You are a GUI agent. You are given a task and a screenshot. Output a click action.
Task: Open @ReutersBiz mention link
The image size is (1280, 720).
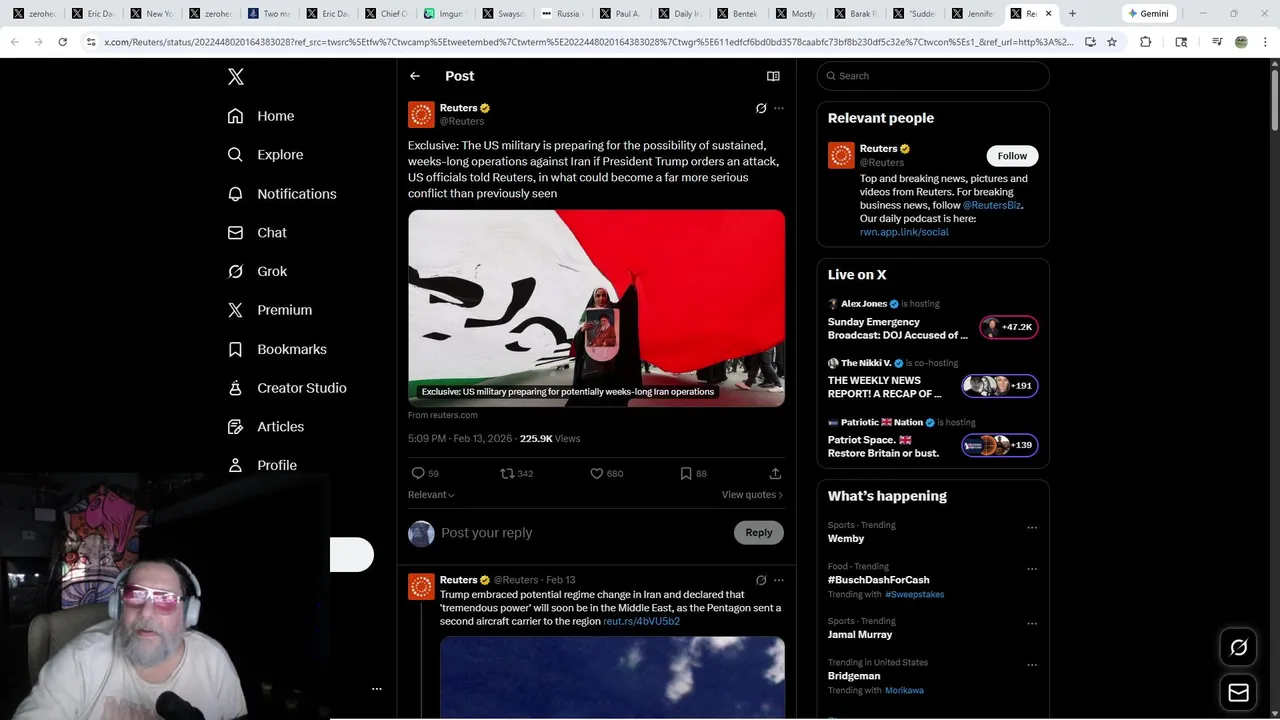point(992,205)
